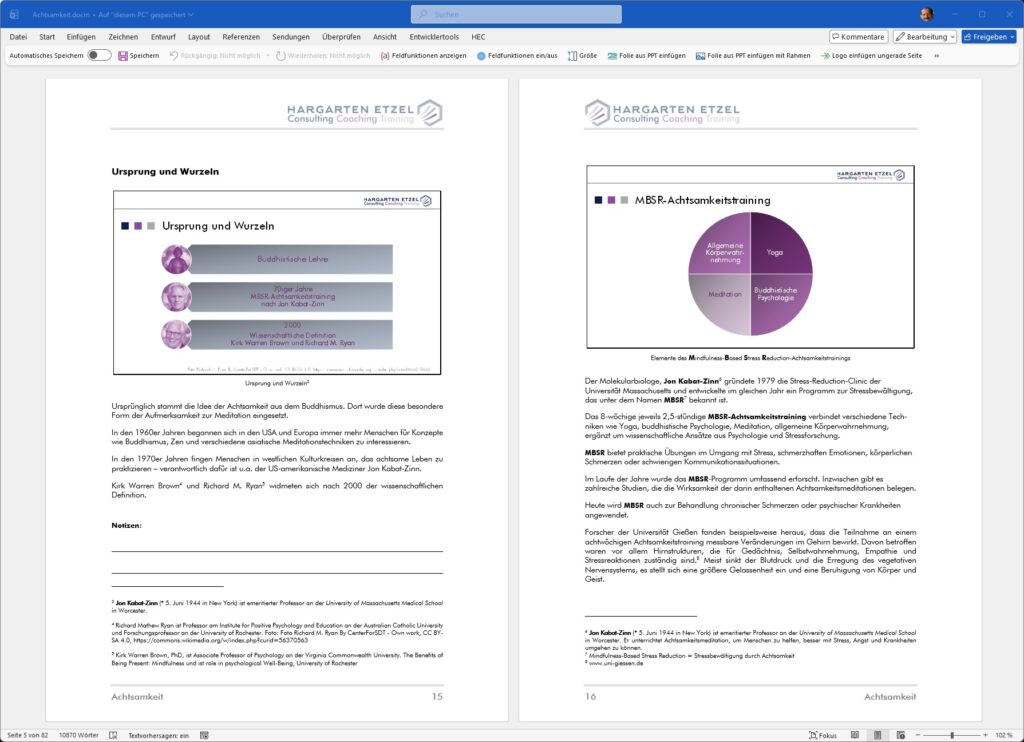Open the Referenzen ribbon tab
The image size is (1024, 742).
241,37
